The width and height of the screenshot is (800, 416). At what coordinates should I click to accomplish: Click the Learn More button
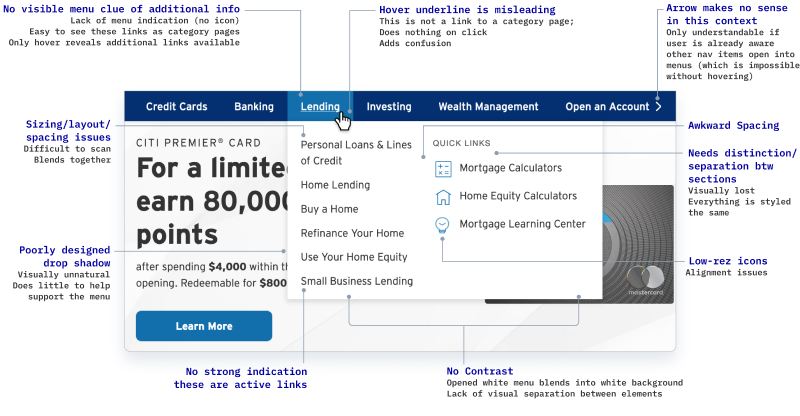coord(204,326)
